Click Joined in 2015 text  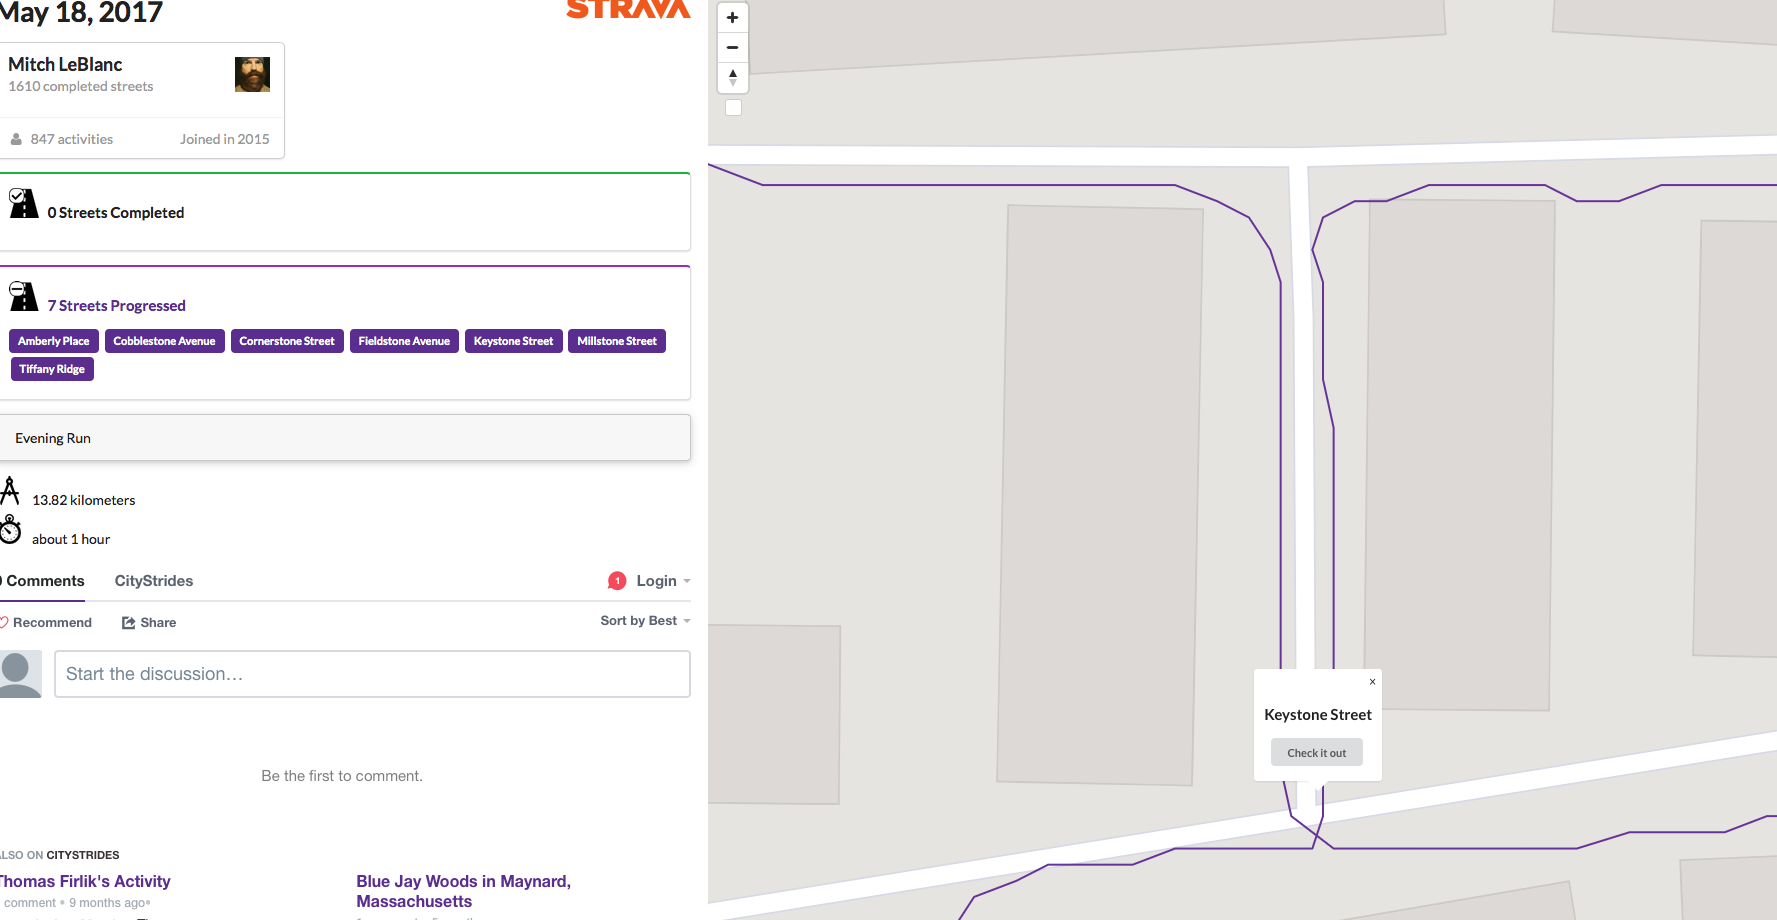click(225, 139)
